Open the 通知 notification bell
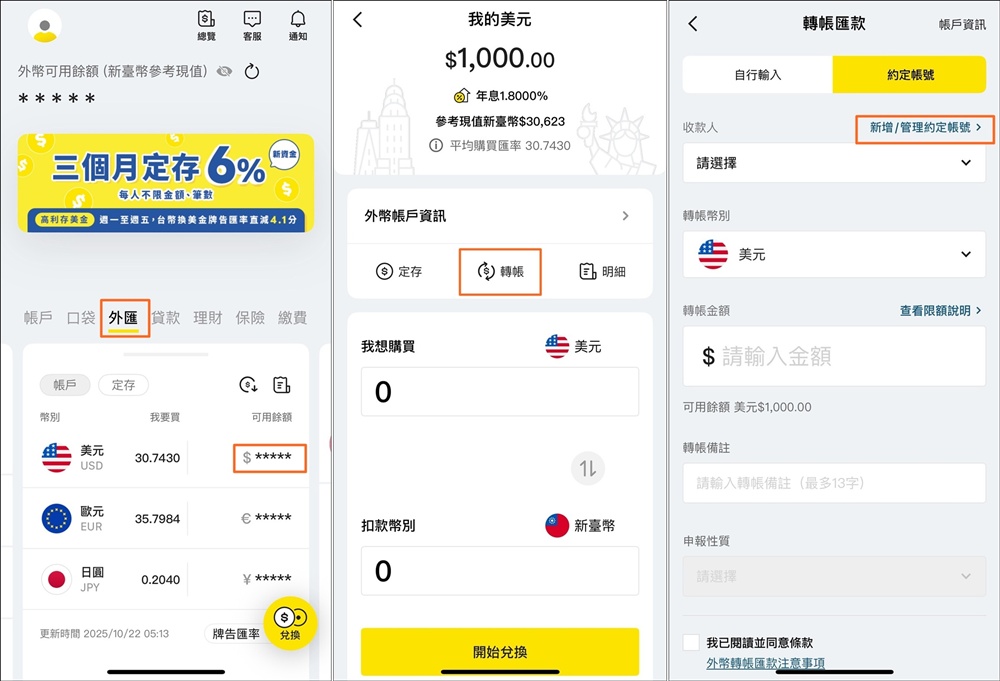Viewport: 1000px width, 681px height. tap(298, 26)
